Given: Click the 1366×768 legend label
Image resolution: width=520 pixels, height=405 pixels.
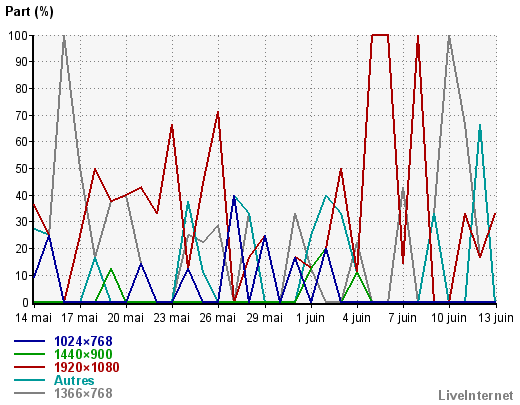Looking at the screenshot, I should coord(83,393).
